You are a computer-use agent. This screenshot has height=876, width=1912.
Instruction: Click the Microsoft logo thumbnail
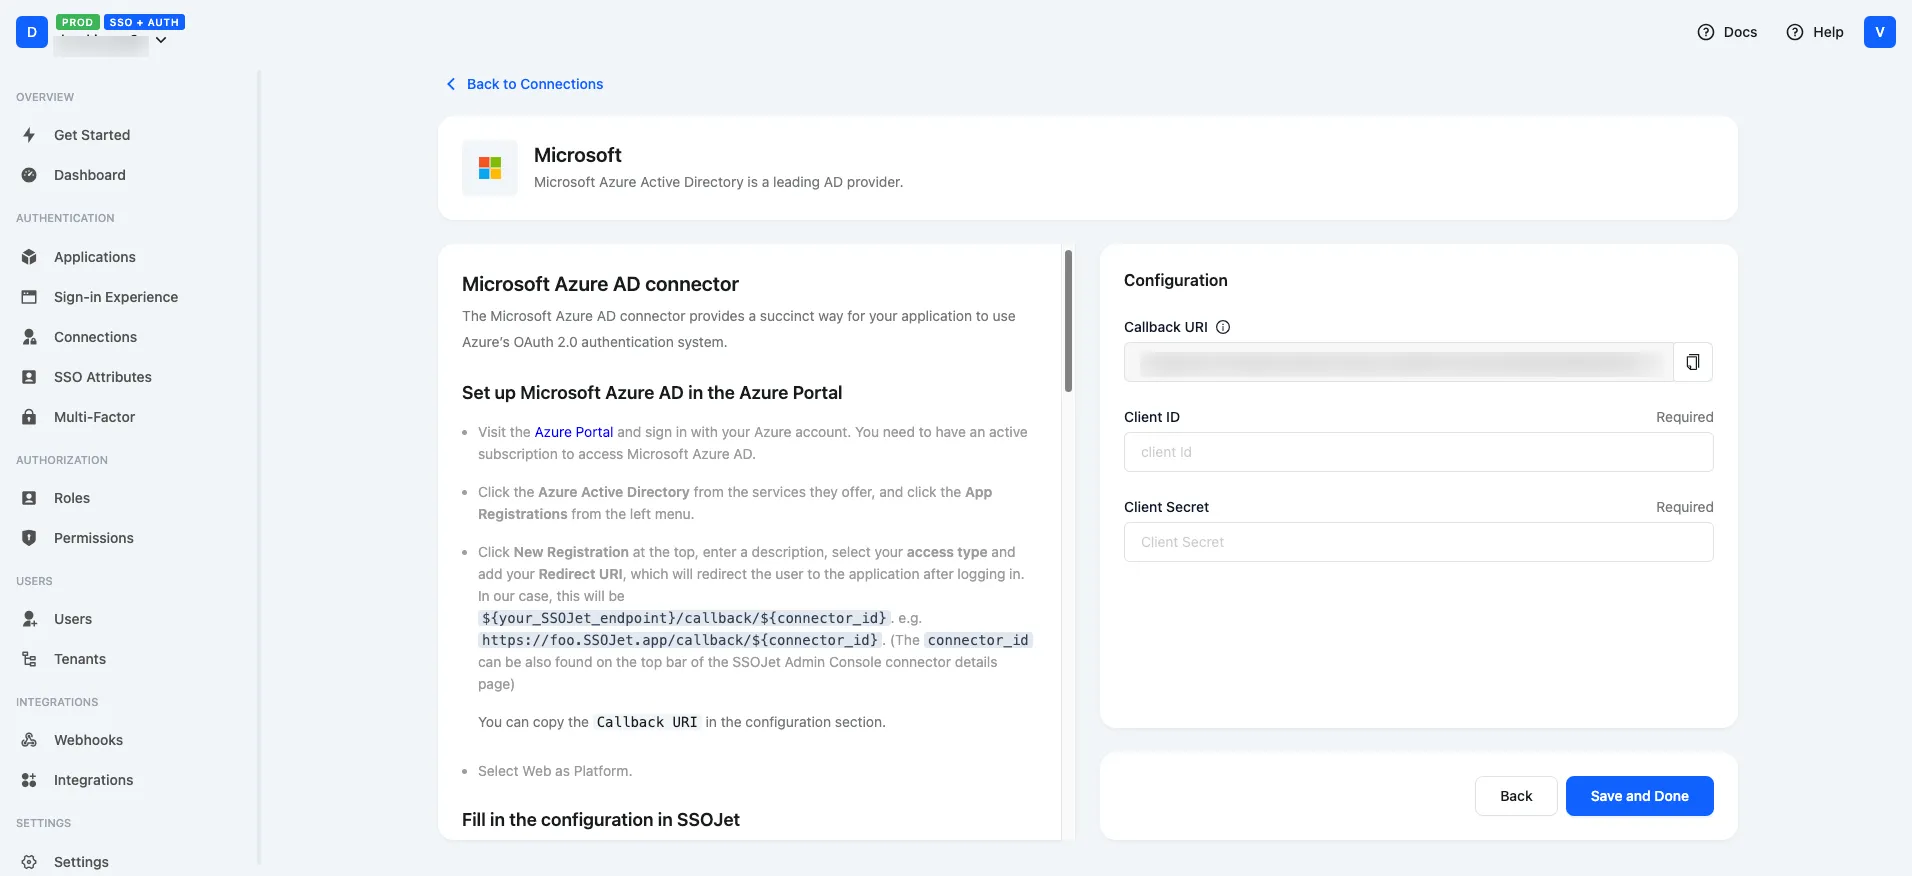click(490, 168)
